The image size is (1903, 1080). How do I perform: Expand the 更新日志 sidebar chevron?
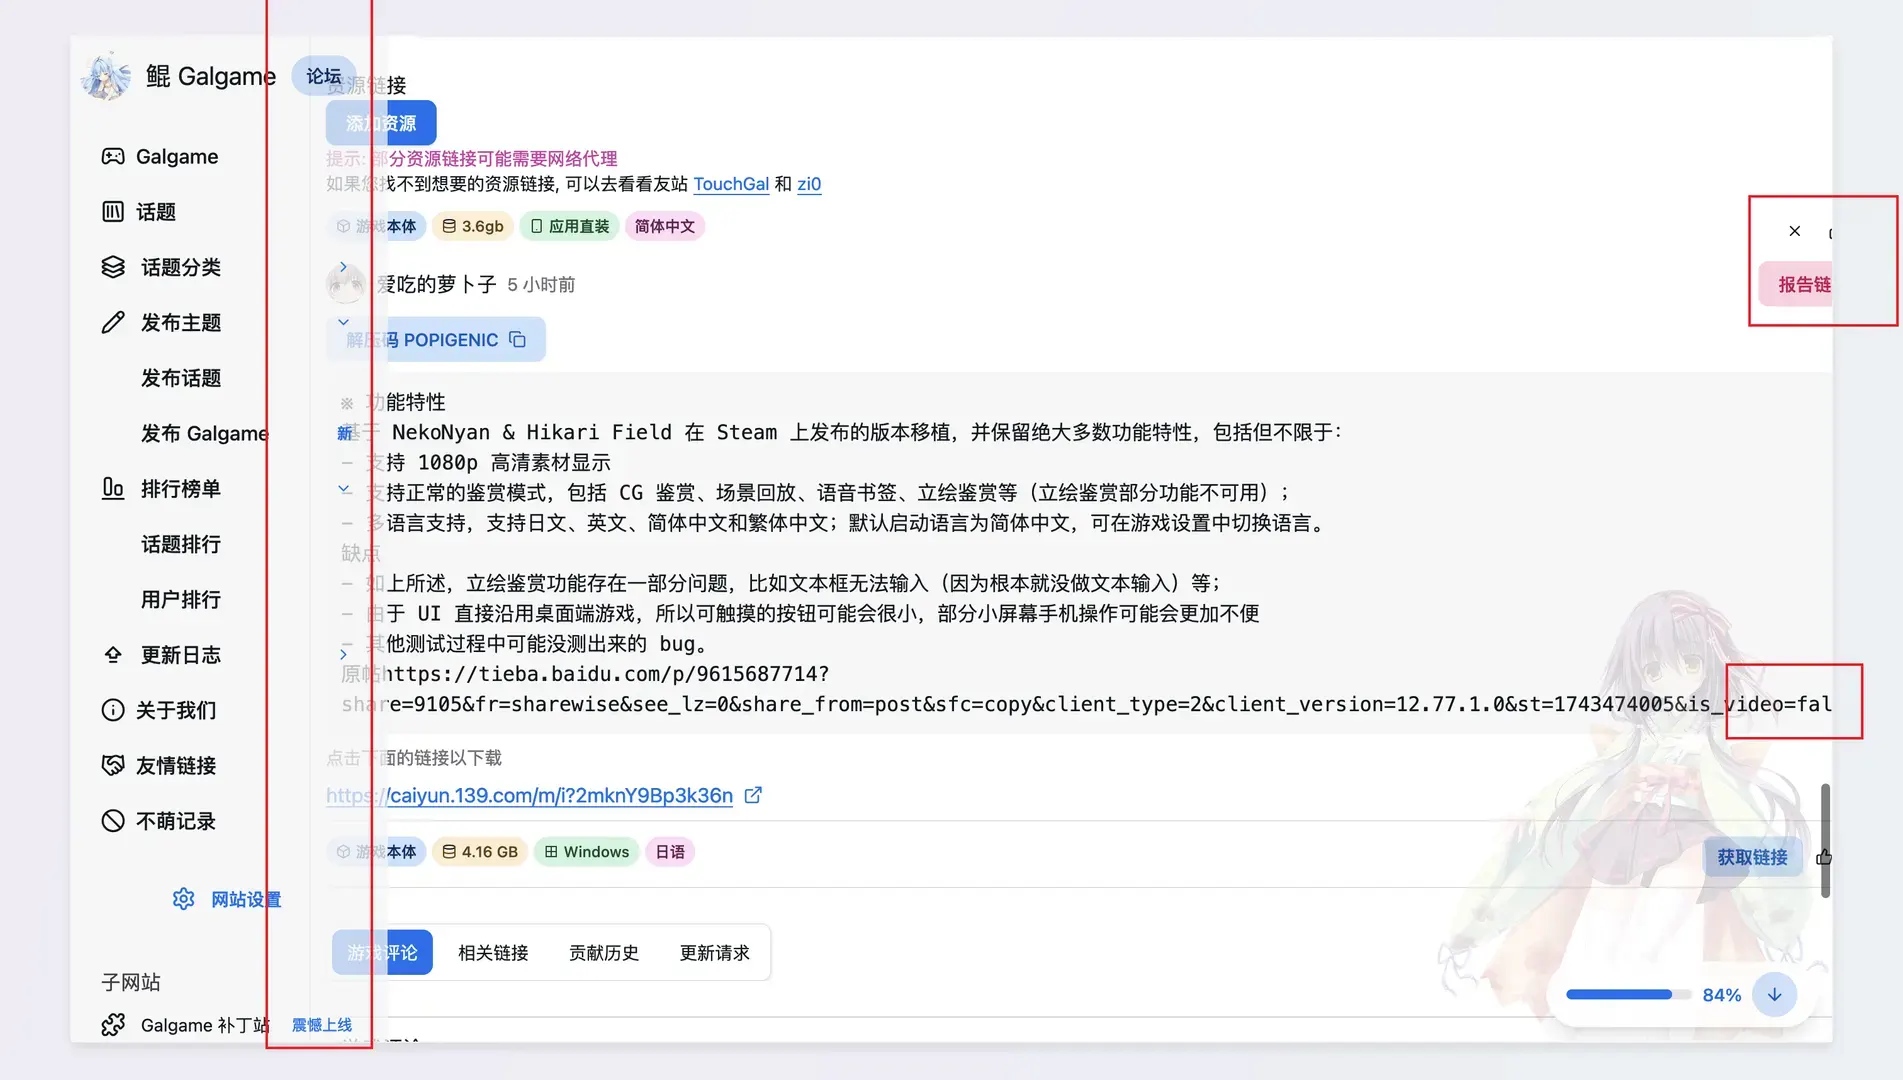click(343, 655)
